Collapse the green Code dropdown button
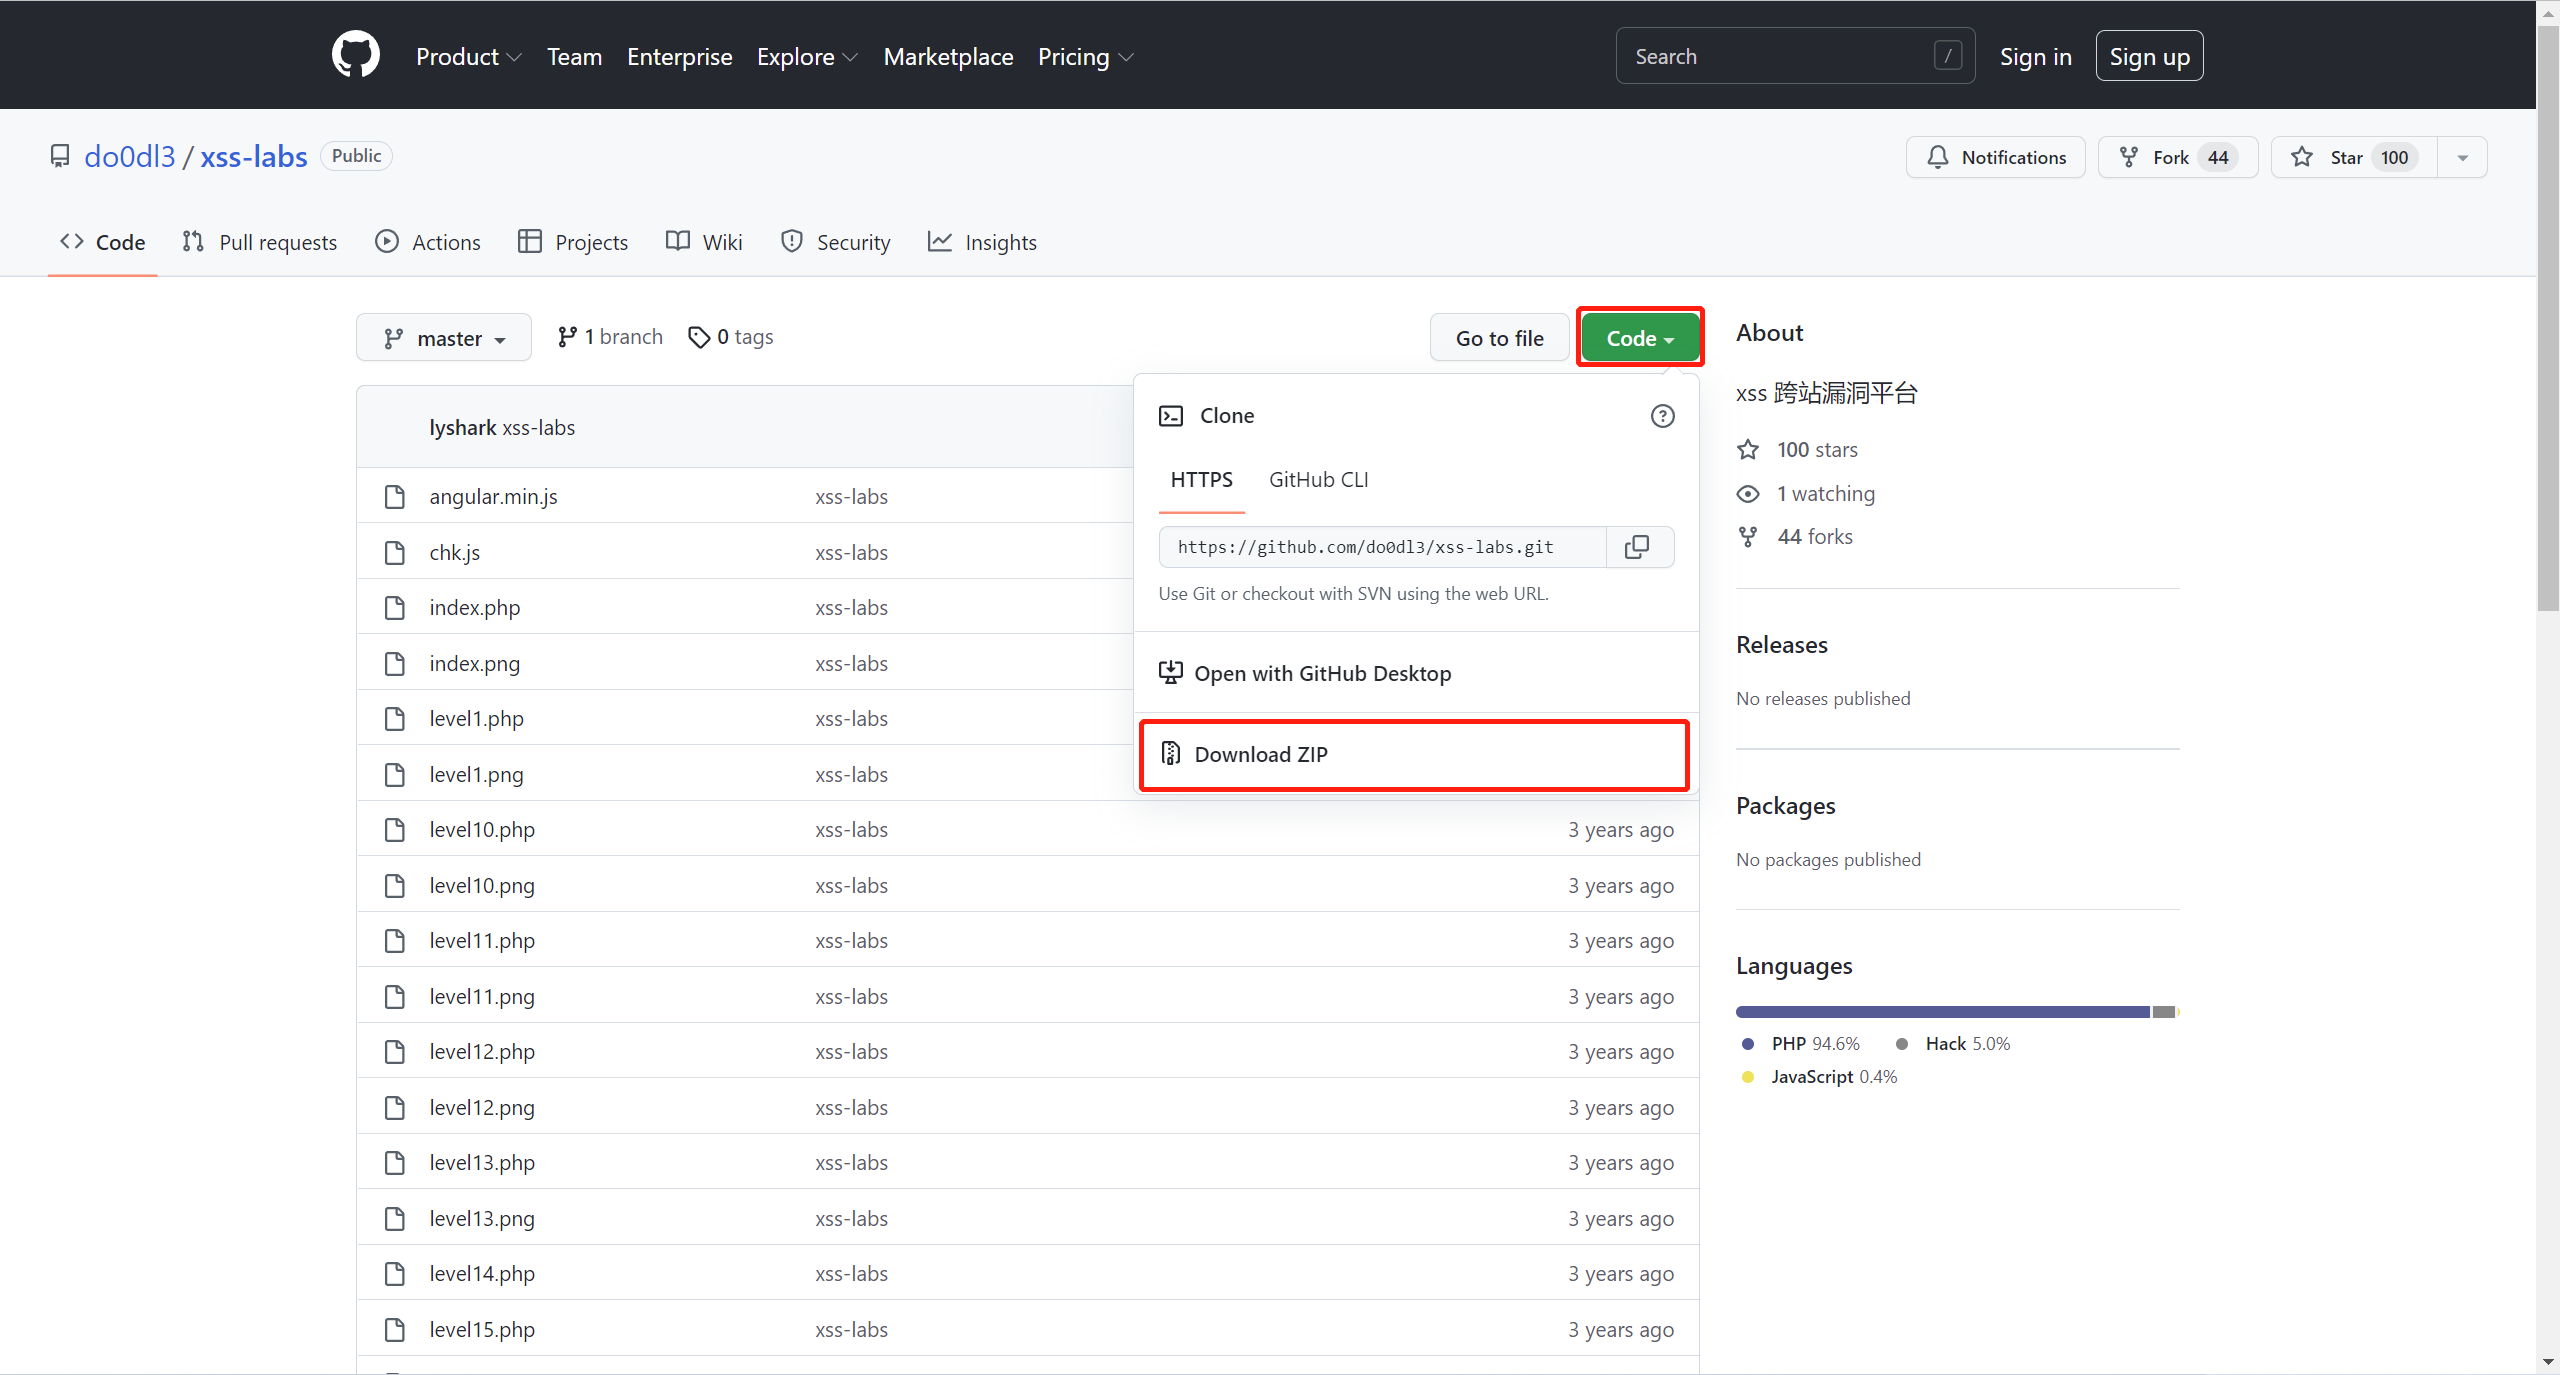2560x1375 pixels. pyautogui.click(x=1639, y=338)
